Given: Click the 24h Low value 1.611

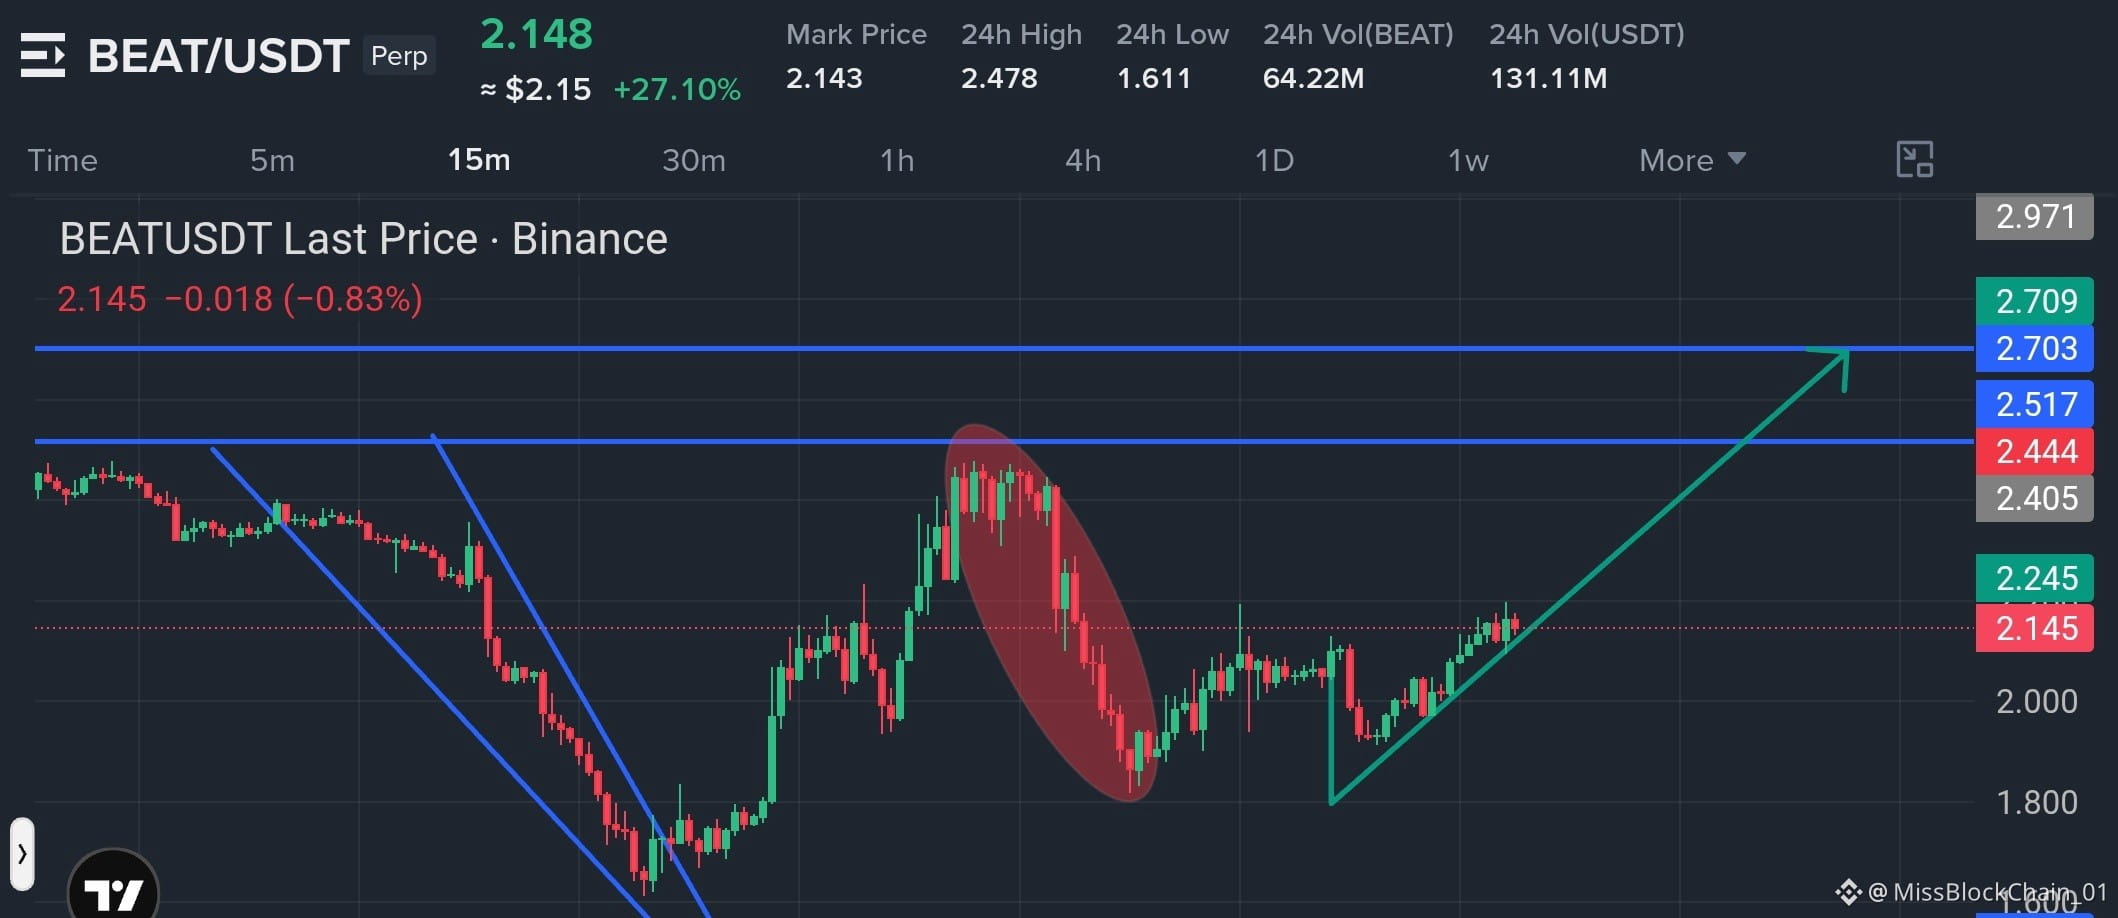Looking at the screenshot, I should [x=1154, y=78].
